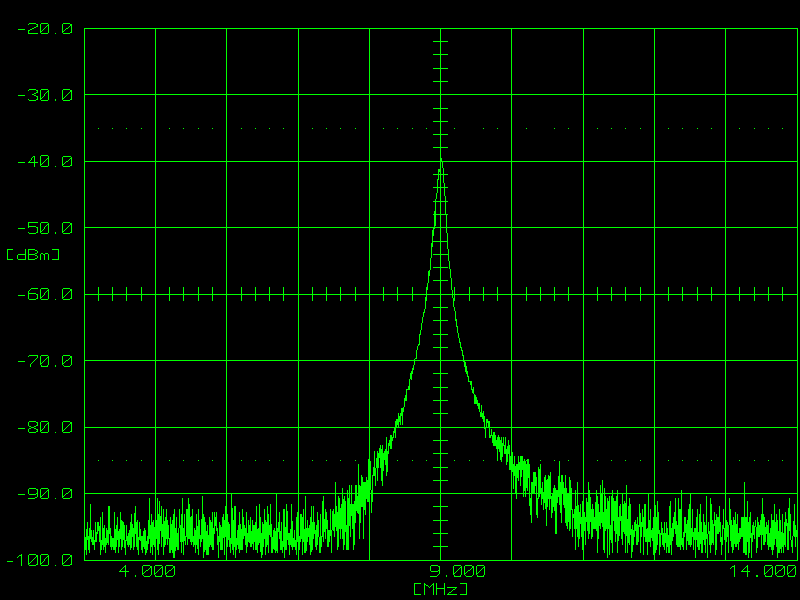Select the -40.0 amplitude axis label
Screen dimensions: 800x600
pyautogui.click(x=44, y=162)
